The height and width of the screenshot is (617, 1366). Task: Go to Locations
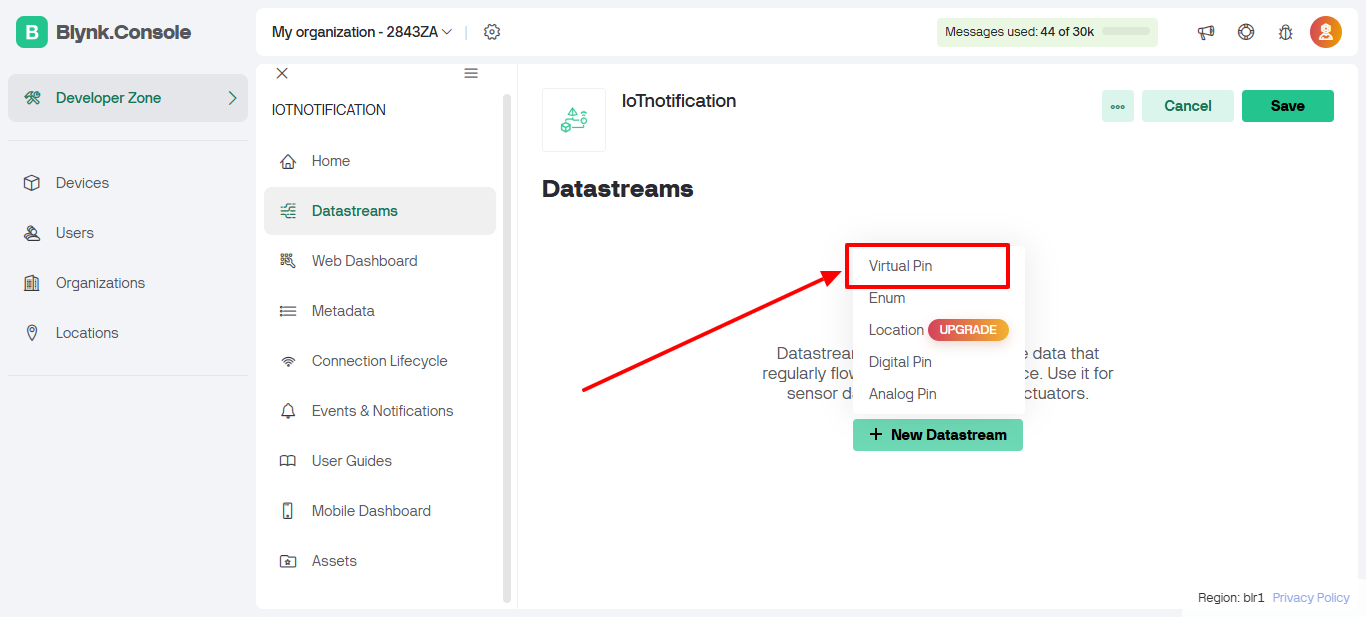point(128,333)
